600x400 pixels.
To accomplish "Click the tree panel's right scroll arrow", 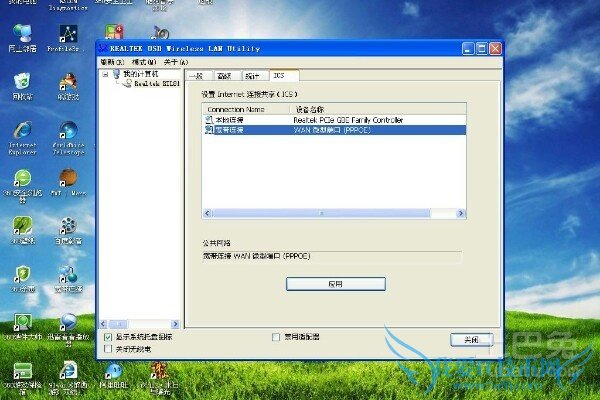I will (x=175, y=324).
